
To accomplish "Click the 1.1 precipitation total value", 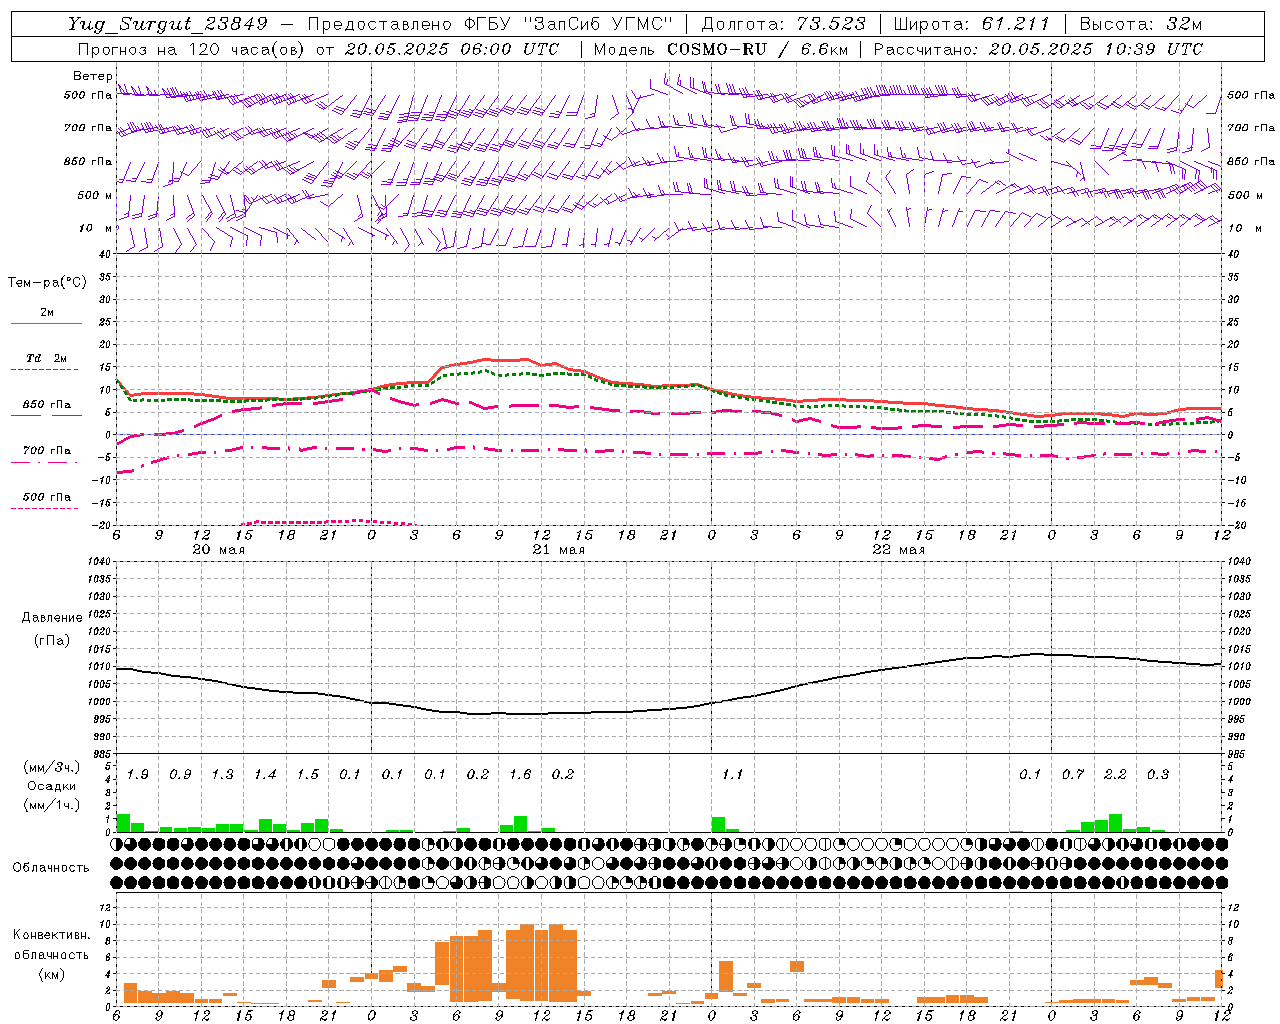I will [x=732, y=775].
